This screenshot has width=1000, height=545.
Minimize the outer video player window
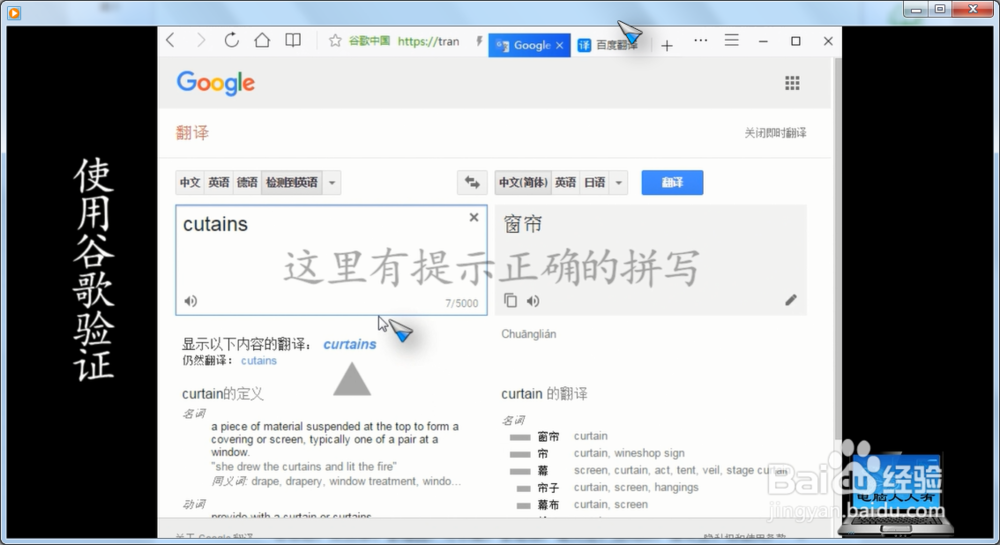pyautogui.click(x=916, y=10)
